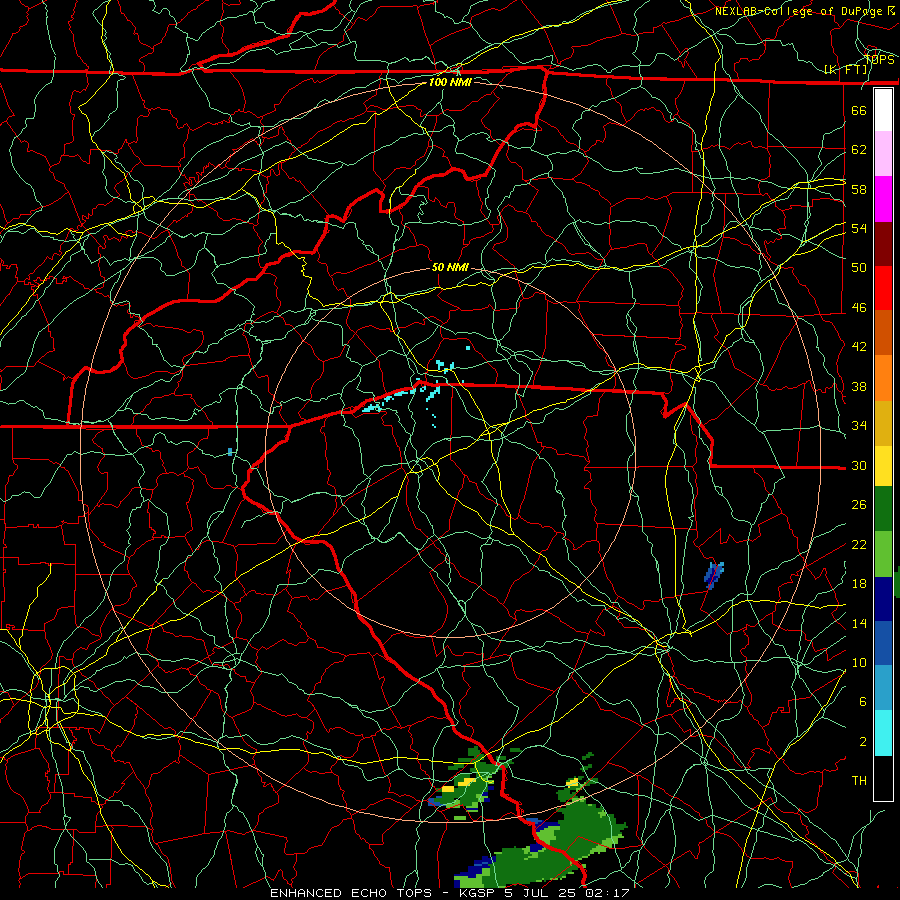
Task: Click the navy blue swatch in the scale
Action: (883, 599)
